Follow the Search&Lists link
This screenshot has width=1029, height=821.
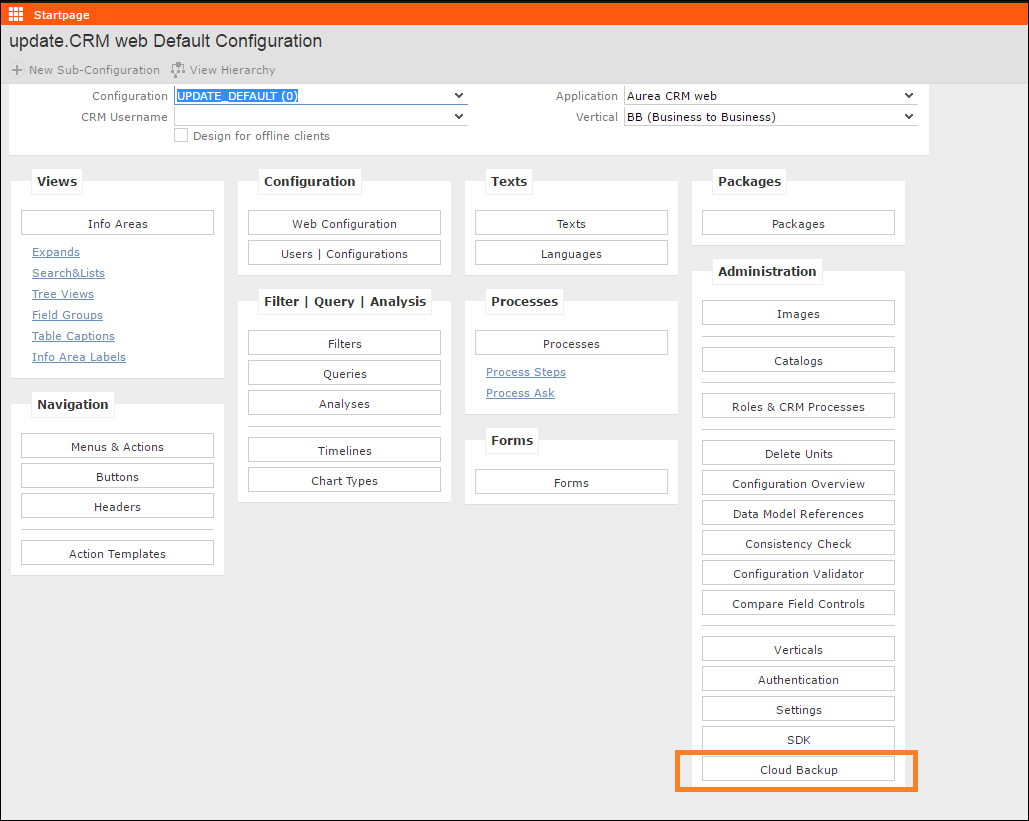coord(68,273)
